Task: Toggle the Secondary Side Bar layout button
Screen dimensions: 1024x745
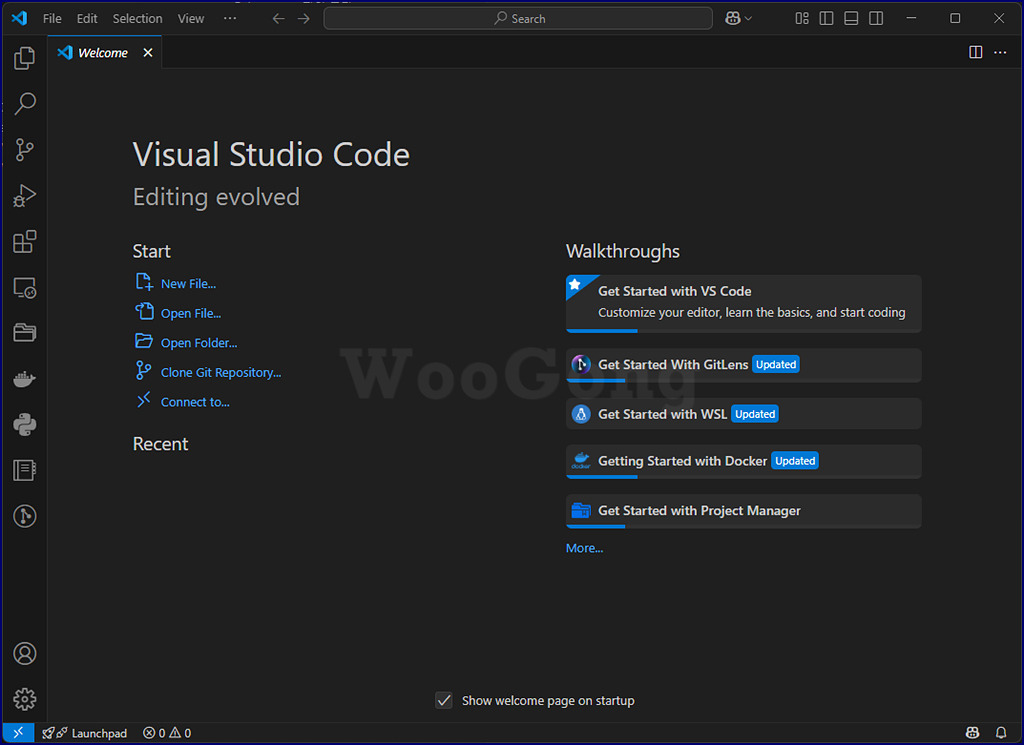Action: [x=876, y=18]
